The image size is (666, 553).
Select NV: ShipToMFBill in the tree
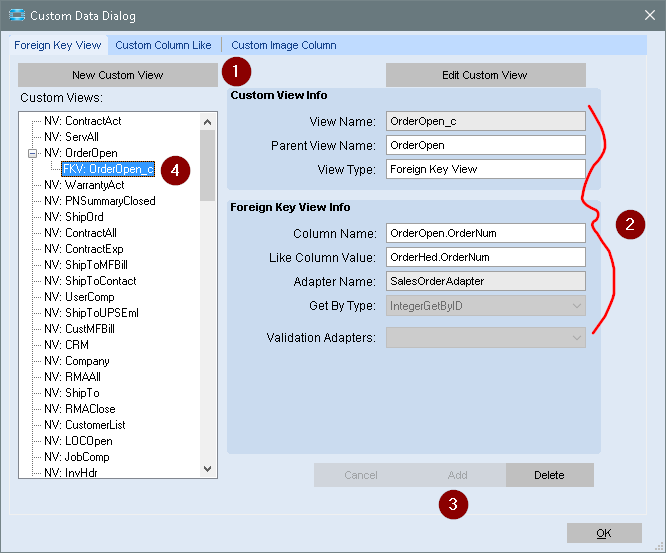pyautogui.click(x=86, y=265)
